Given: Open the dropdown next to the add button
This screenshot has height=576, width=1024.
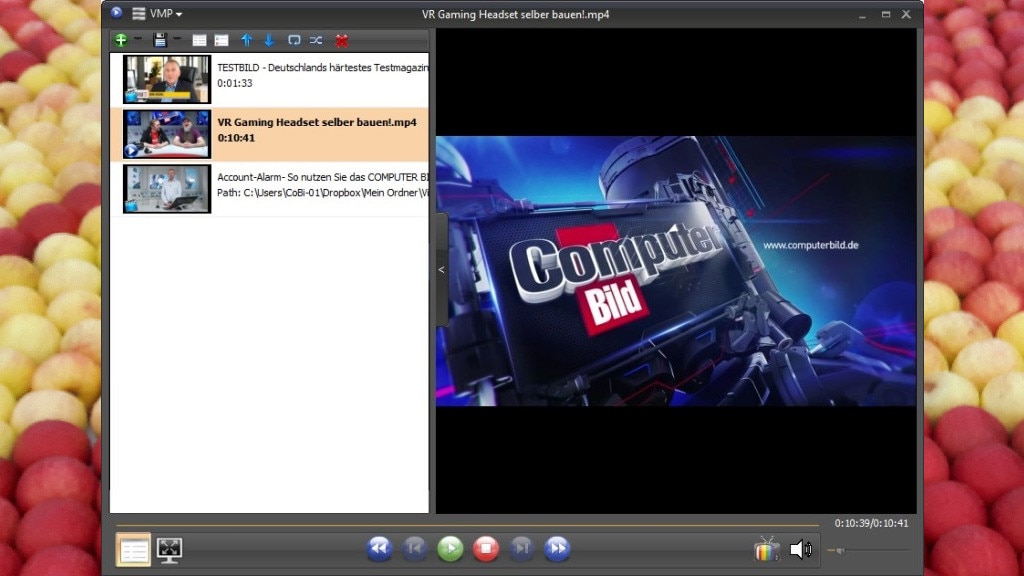Looking at the screenshot, I should click(x=138, y=39).
